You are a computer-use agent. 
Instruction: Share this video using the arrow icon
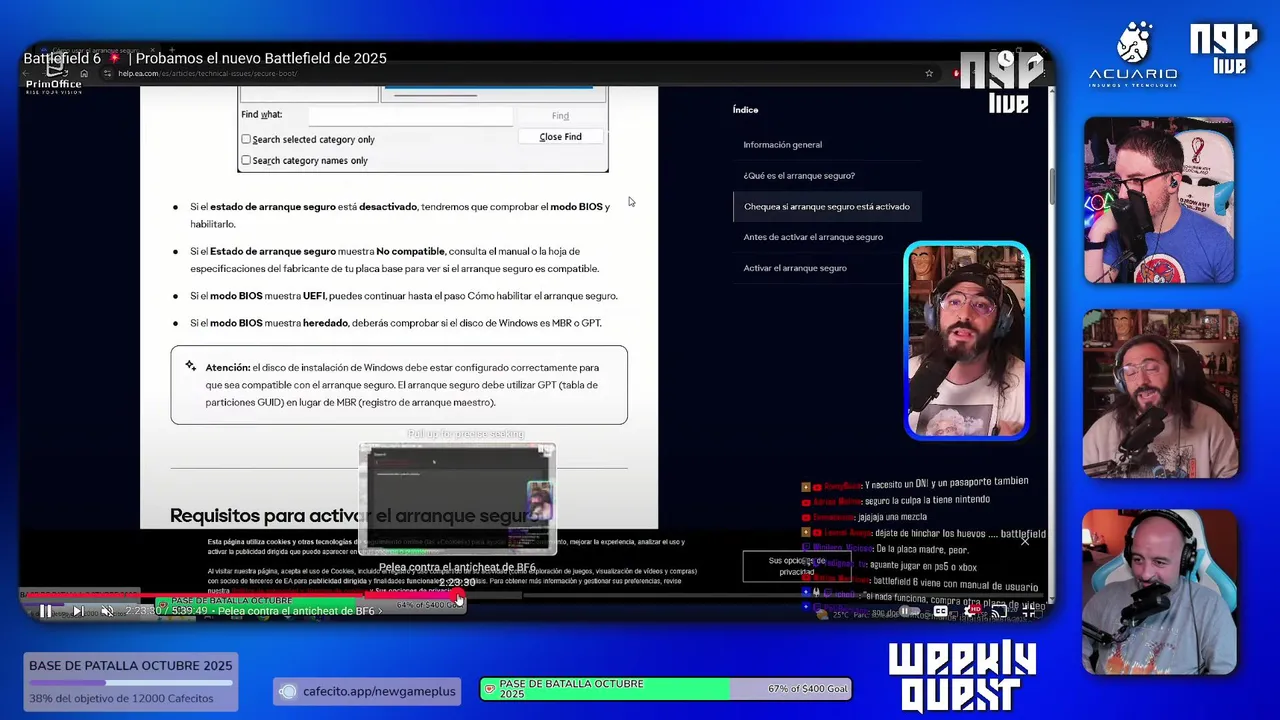pos(1035,60)
